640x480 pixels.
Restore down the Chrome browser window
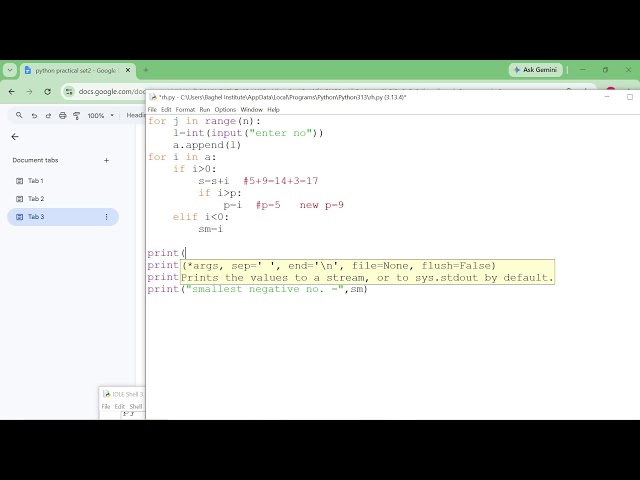coord(605,70)
